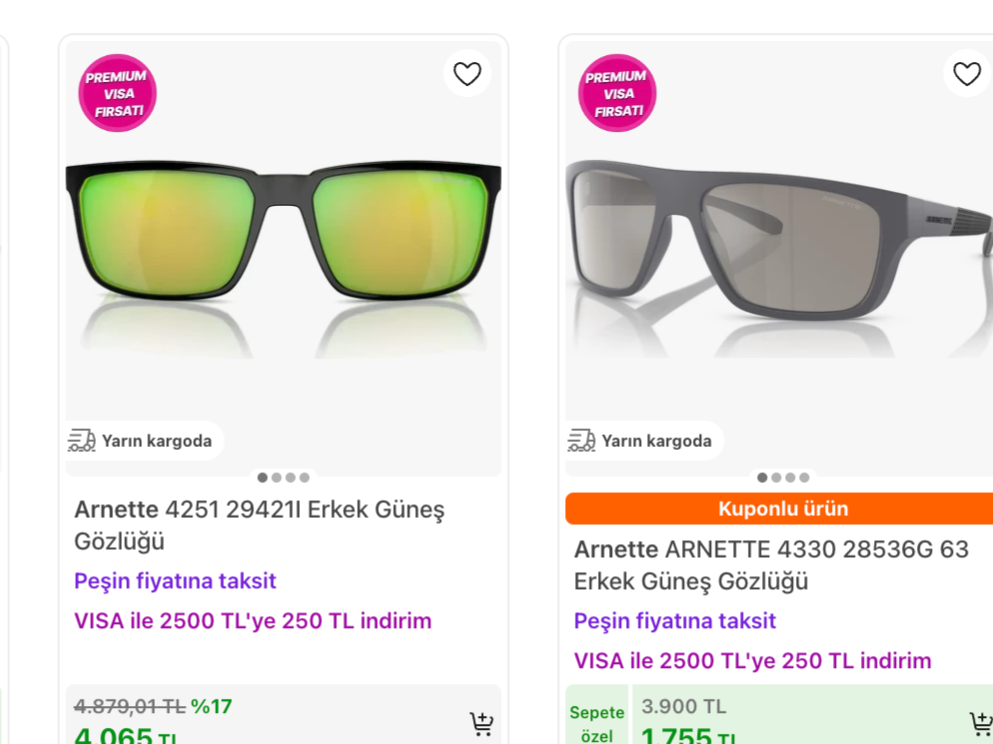Add Arnette 4330 to cart via cart icon
Screen dimensions: 993x744
[981, 724]
